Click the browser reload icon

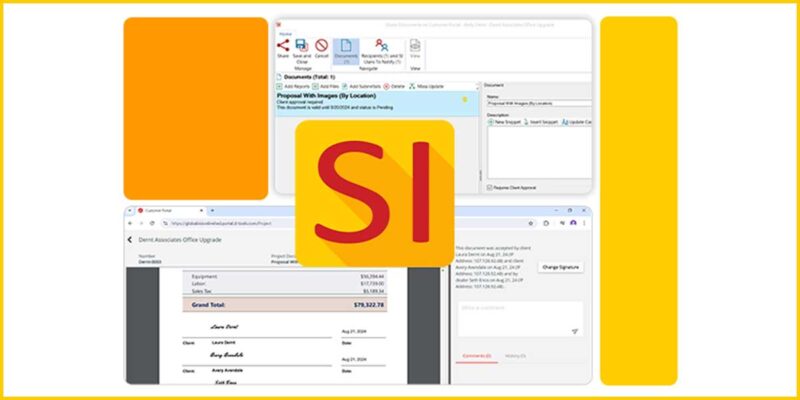152,223
